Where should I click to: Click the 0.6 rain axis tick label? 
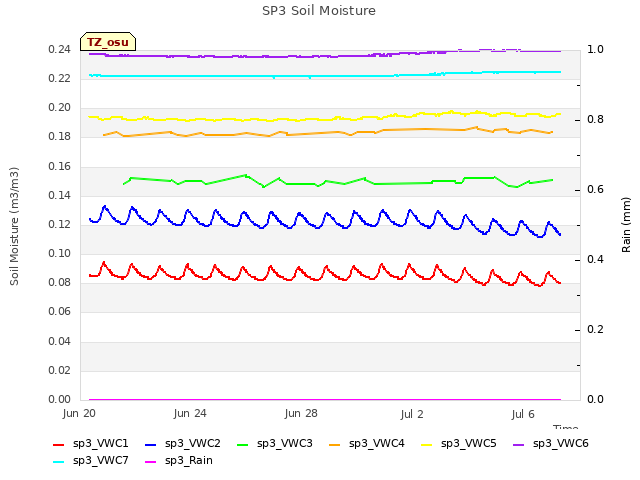pyautogui.click(x=595, y=190)
